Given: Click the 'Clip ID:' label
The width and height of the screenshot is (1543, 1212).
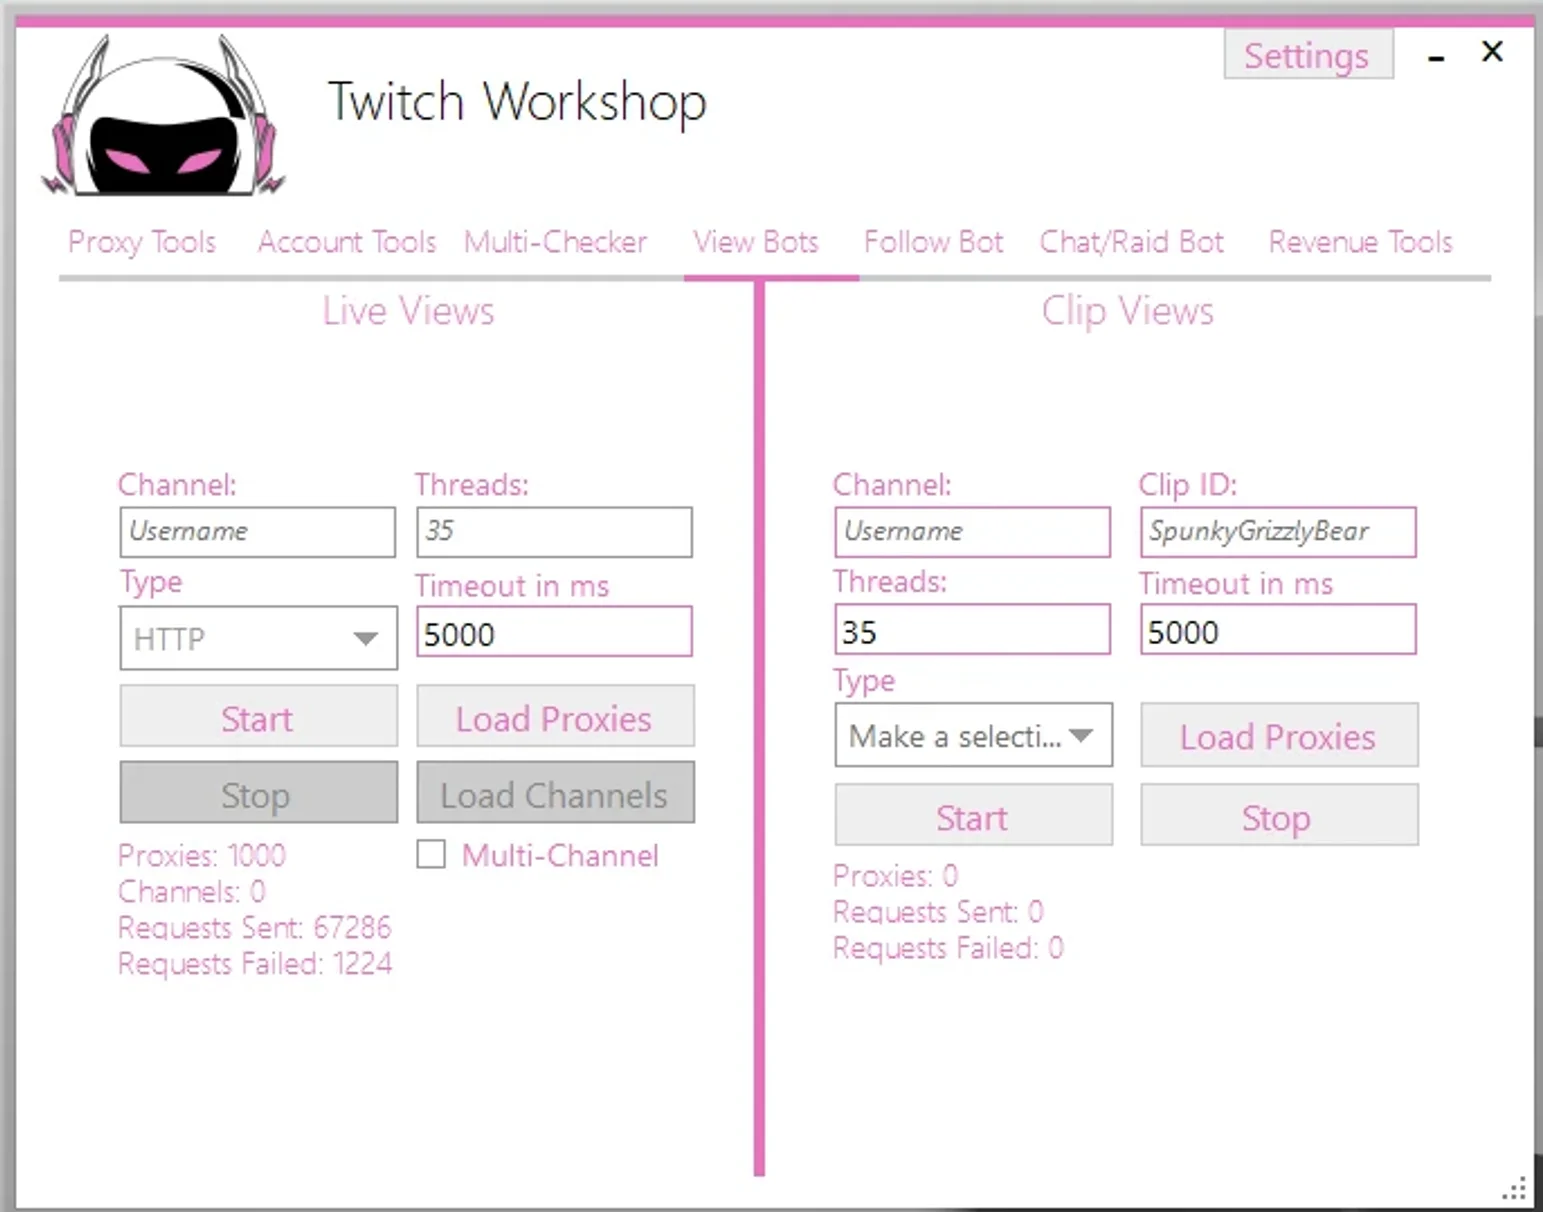Looking at the screenshot, I should (x=1188, y=485).
